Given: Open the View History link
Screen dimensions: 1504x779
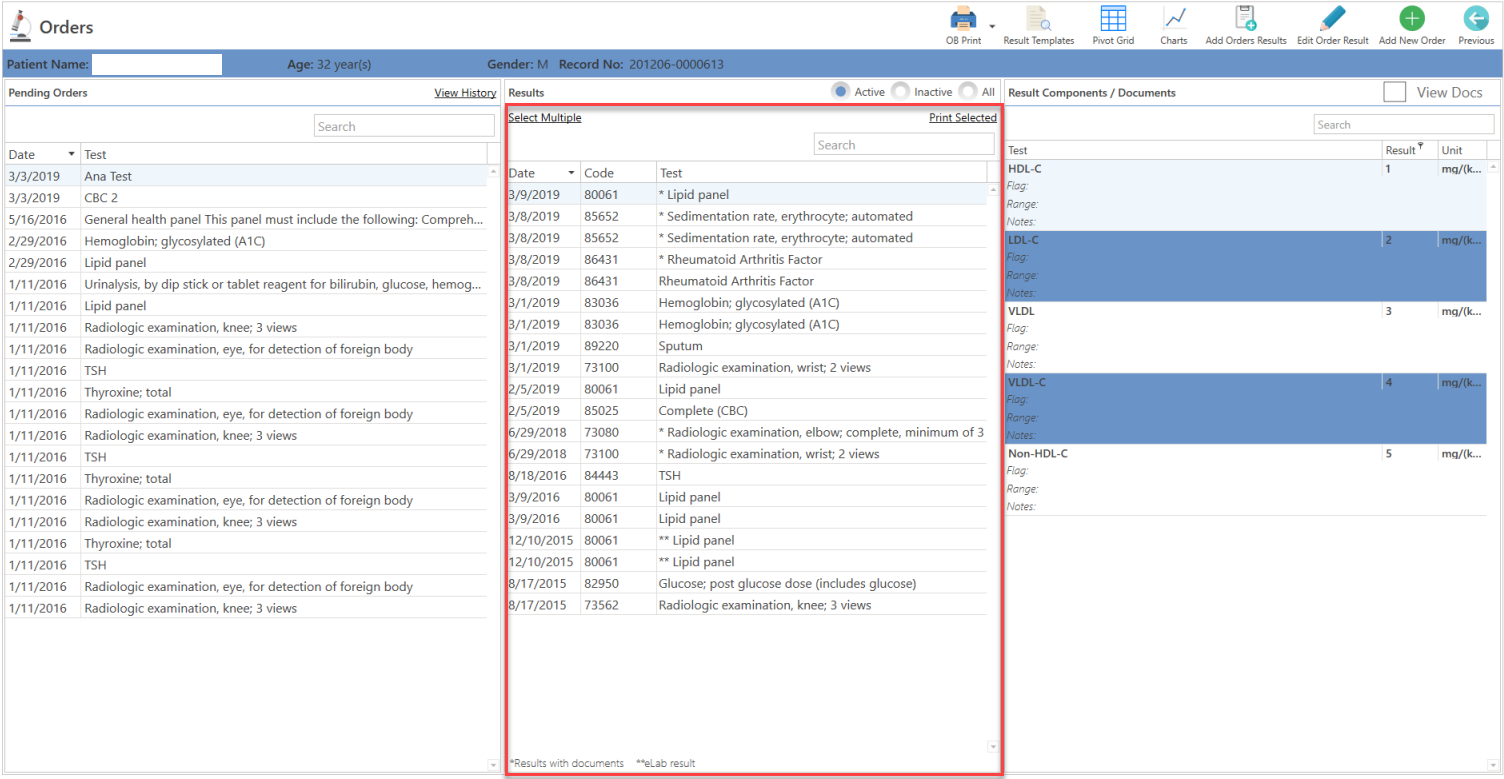Looking at the screenshot, I should coord(465,93).
